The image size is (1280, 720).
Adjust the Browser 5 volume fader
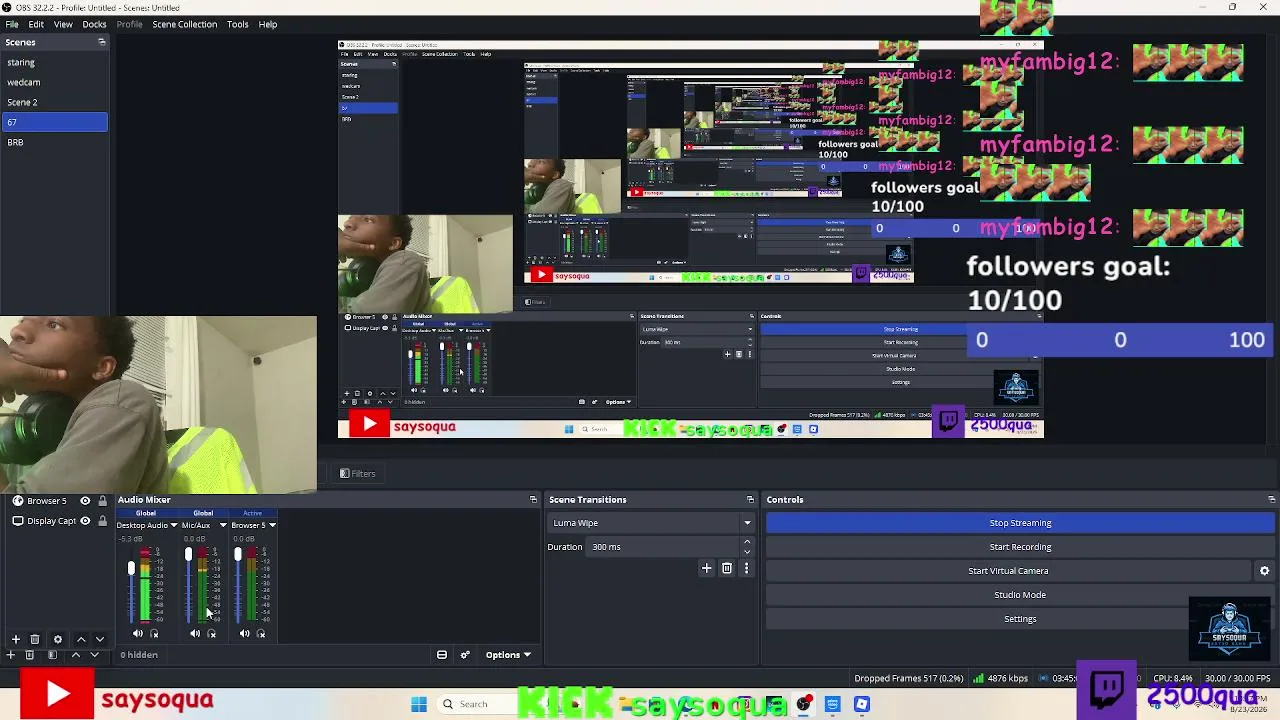coord(238,555)
